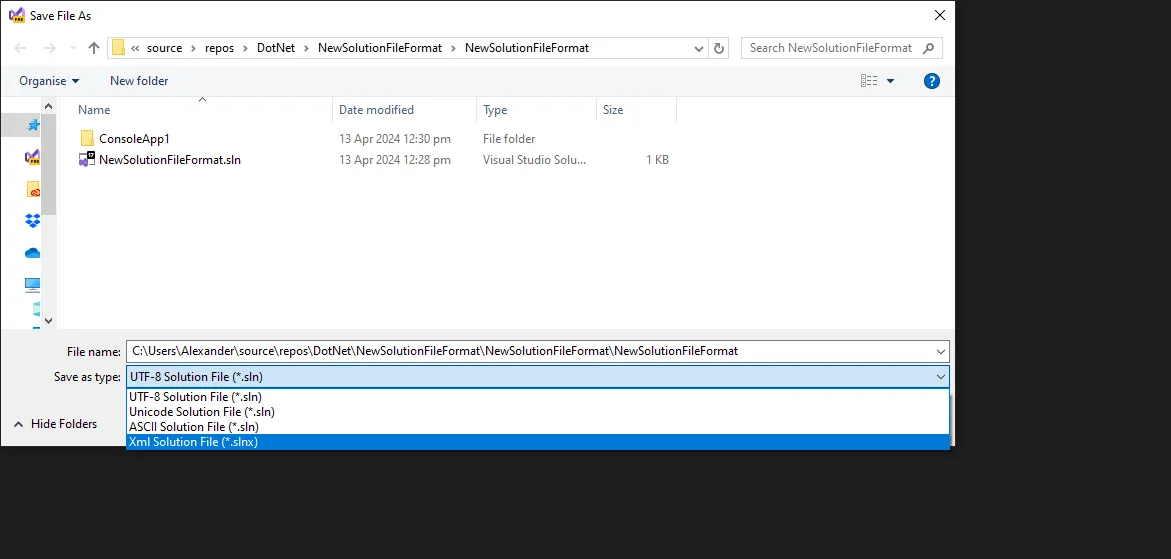Change view layout icon
This screenshot has height=559, width=1171.
[x=869, y=81]
